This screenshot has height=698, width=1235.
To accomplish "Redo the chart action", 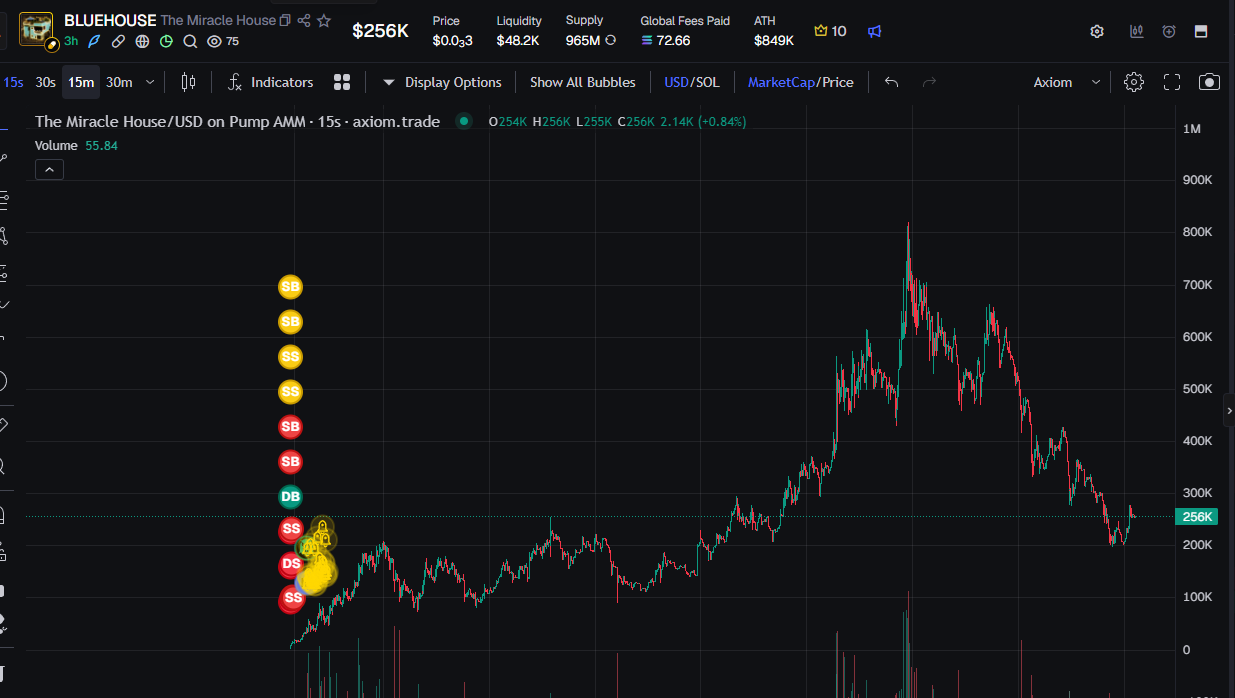I will [929, 82].
